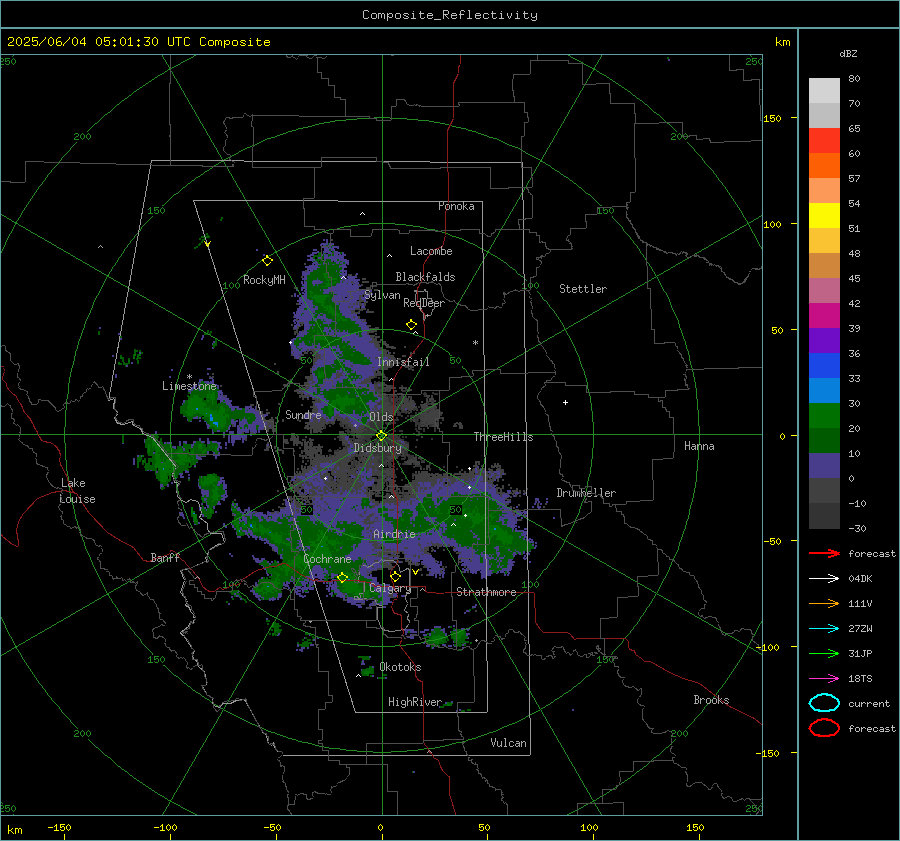Select the magenta 39-42 dBZ color swatch
The height and width of the screenshot is (841, 900).
[x=824, y=316]
